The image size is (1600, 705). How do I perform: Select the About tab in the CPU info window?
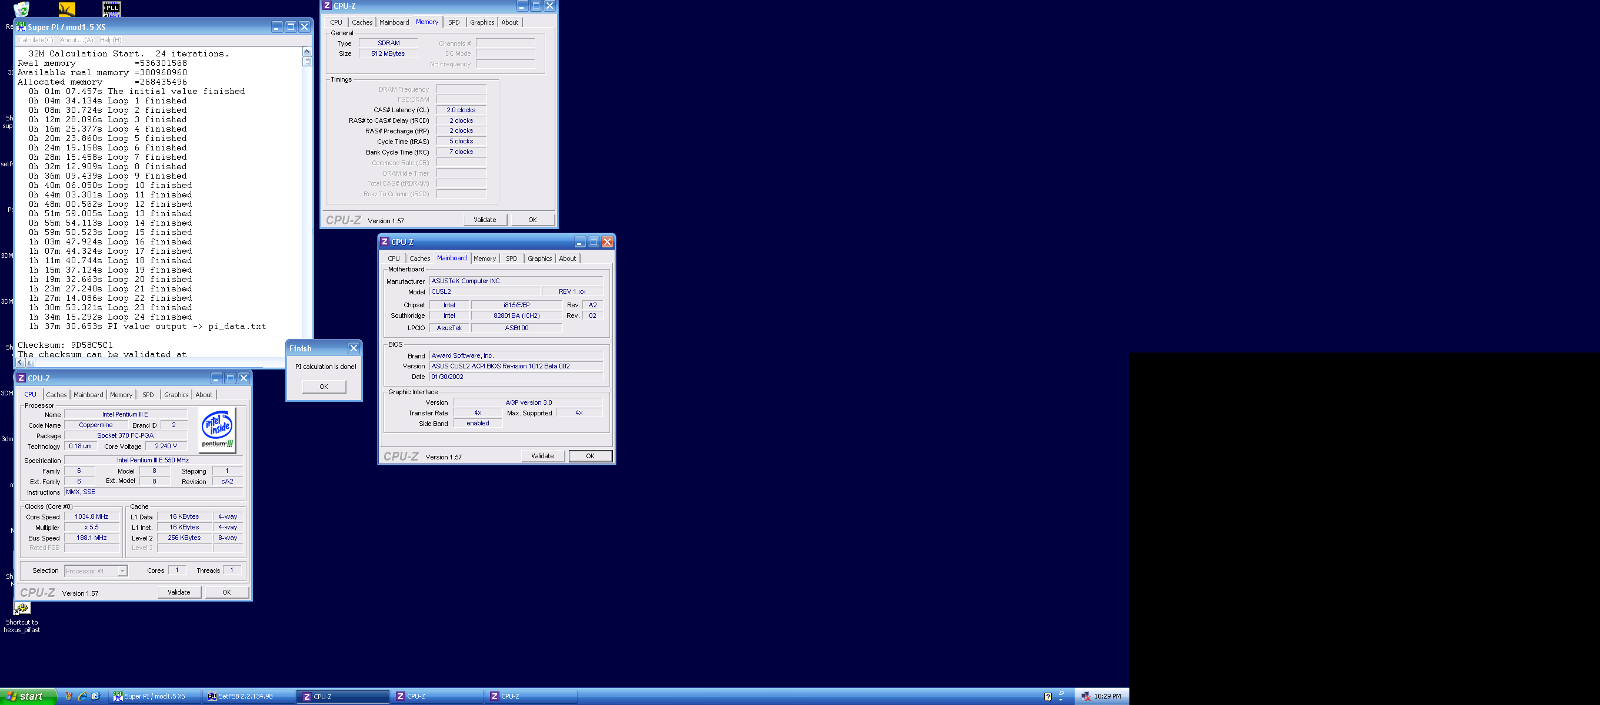[204, 394]
